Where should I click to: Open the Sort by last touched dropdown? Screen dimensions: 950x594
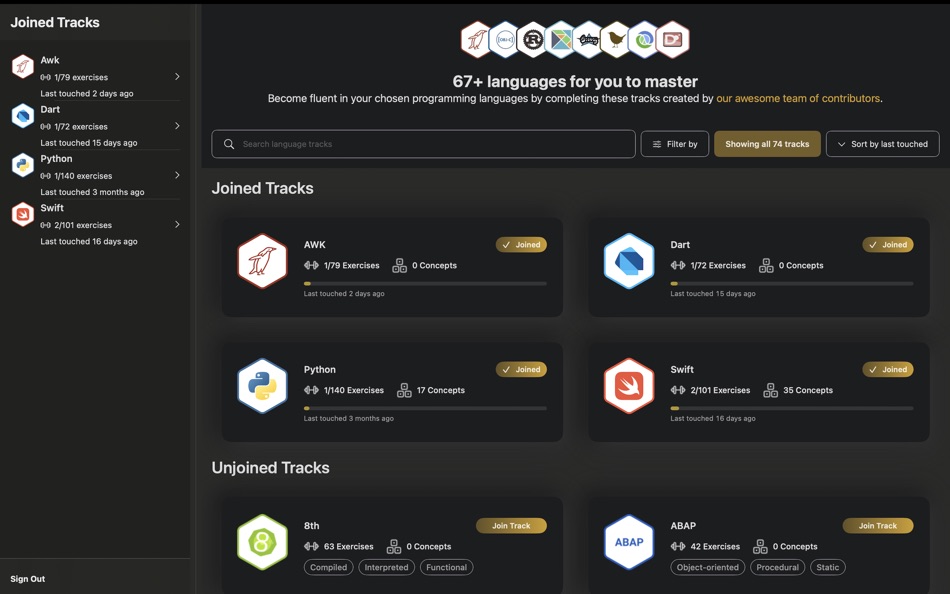[x=883, y=144]
